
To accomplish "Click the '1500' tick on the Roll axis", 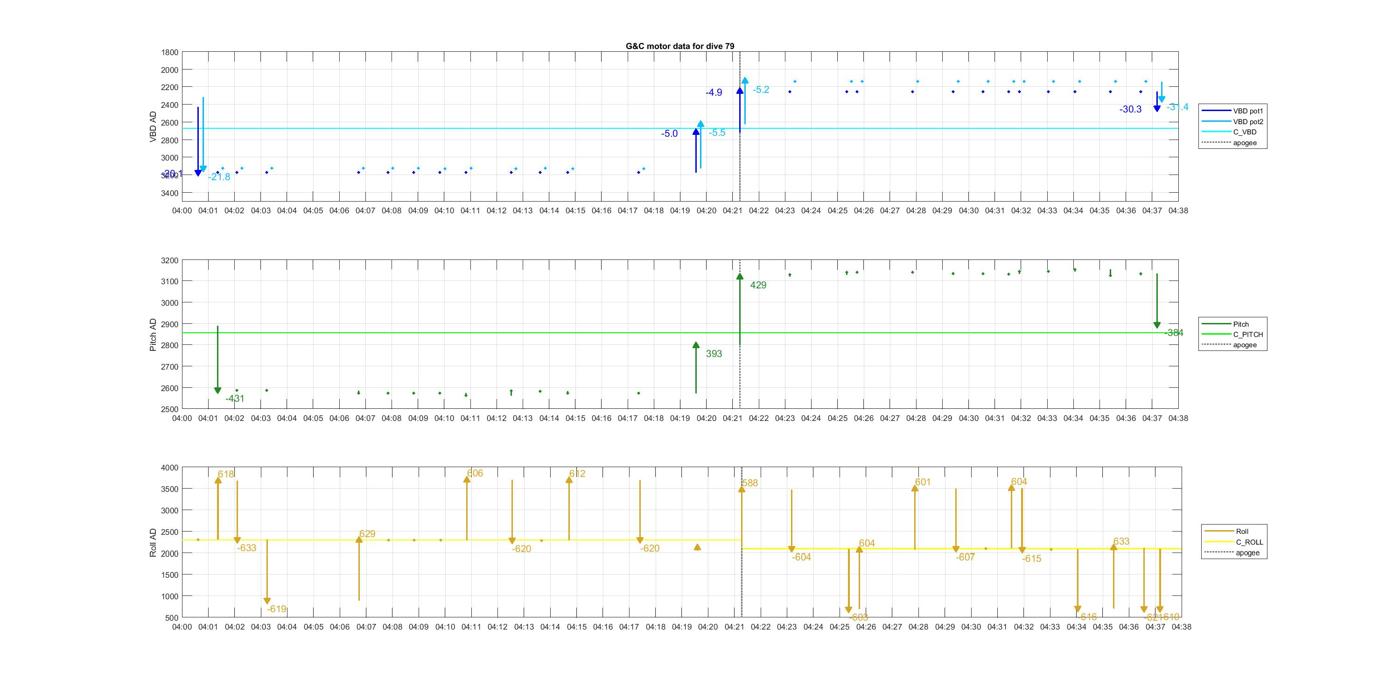I will [170, 575].
